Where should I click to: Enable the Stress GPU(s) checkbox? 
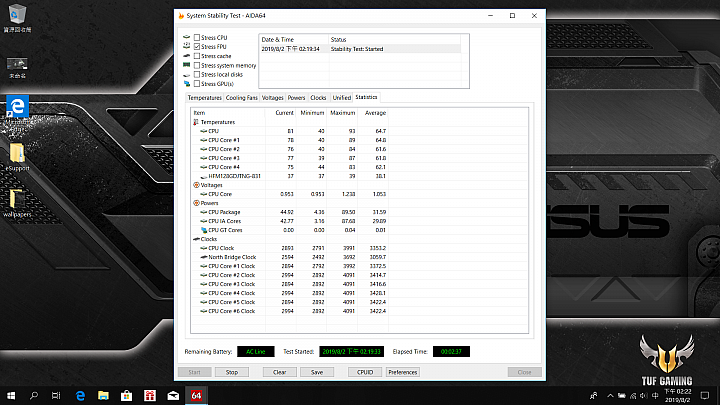pos(197,84)
